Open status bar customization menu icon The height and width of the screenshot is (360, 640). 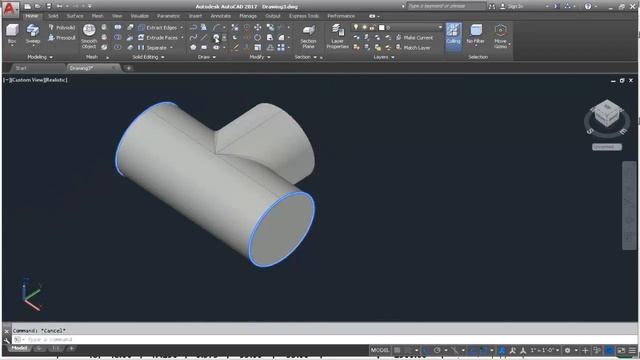pos(632,350)
